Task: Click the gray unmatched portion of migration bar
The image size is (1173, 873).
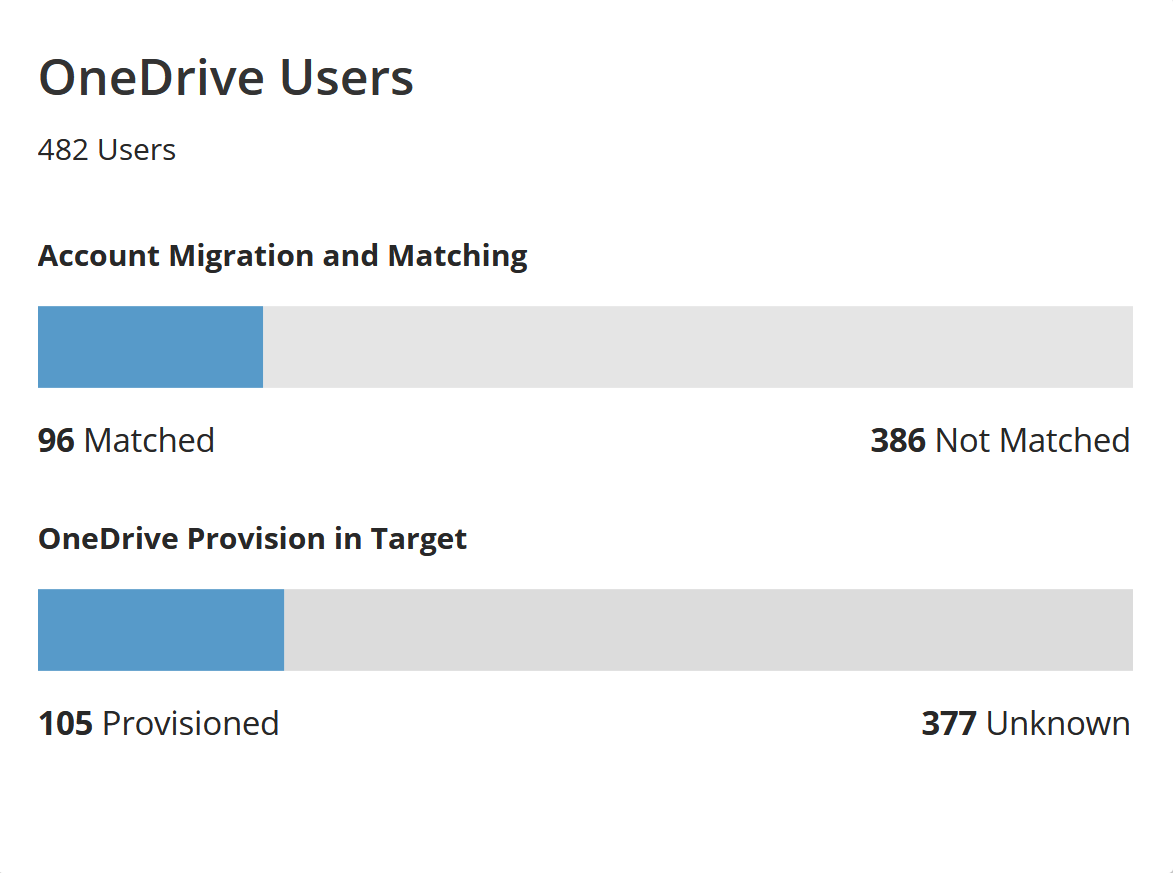Action: click(x=697, y=347)
